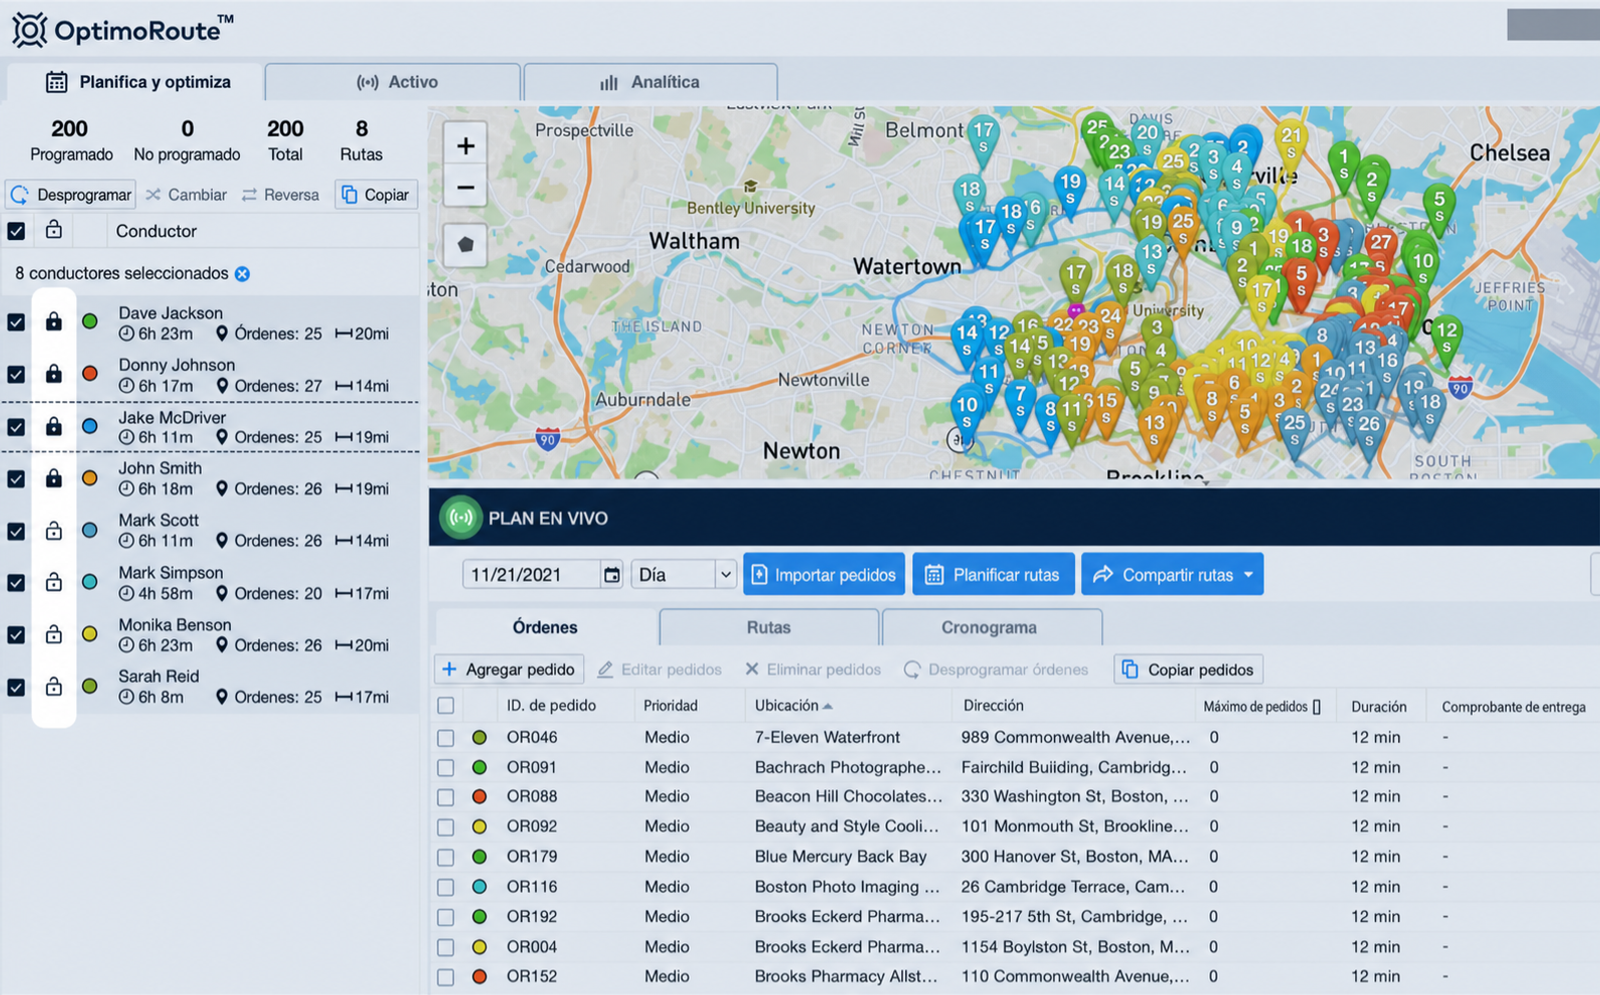Uncheck Jake McDriver driver checkbox

tap(16, 427)
